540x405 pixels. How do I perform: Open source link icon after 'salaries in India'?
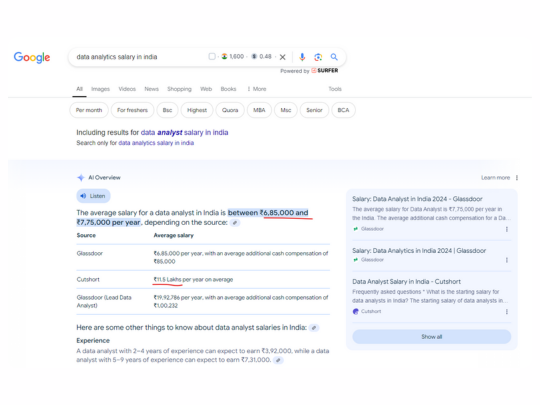314,328
